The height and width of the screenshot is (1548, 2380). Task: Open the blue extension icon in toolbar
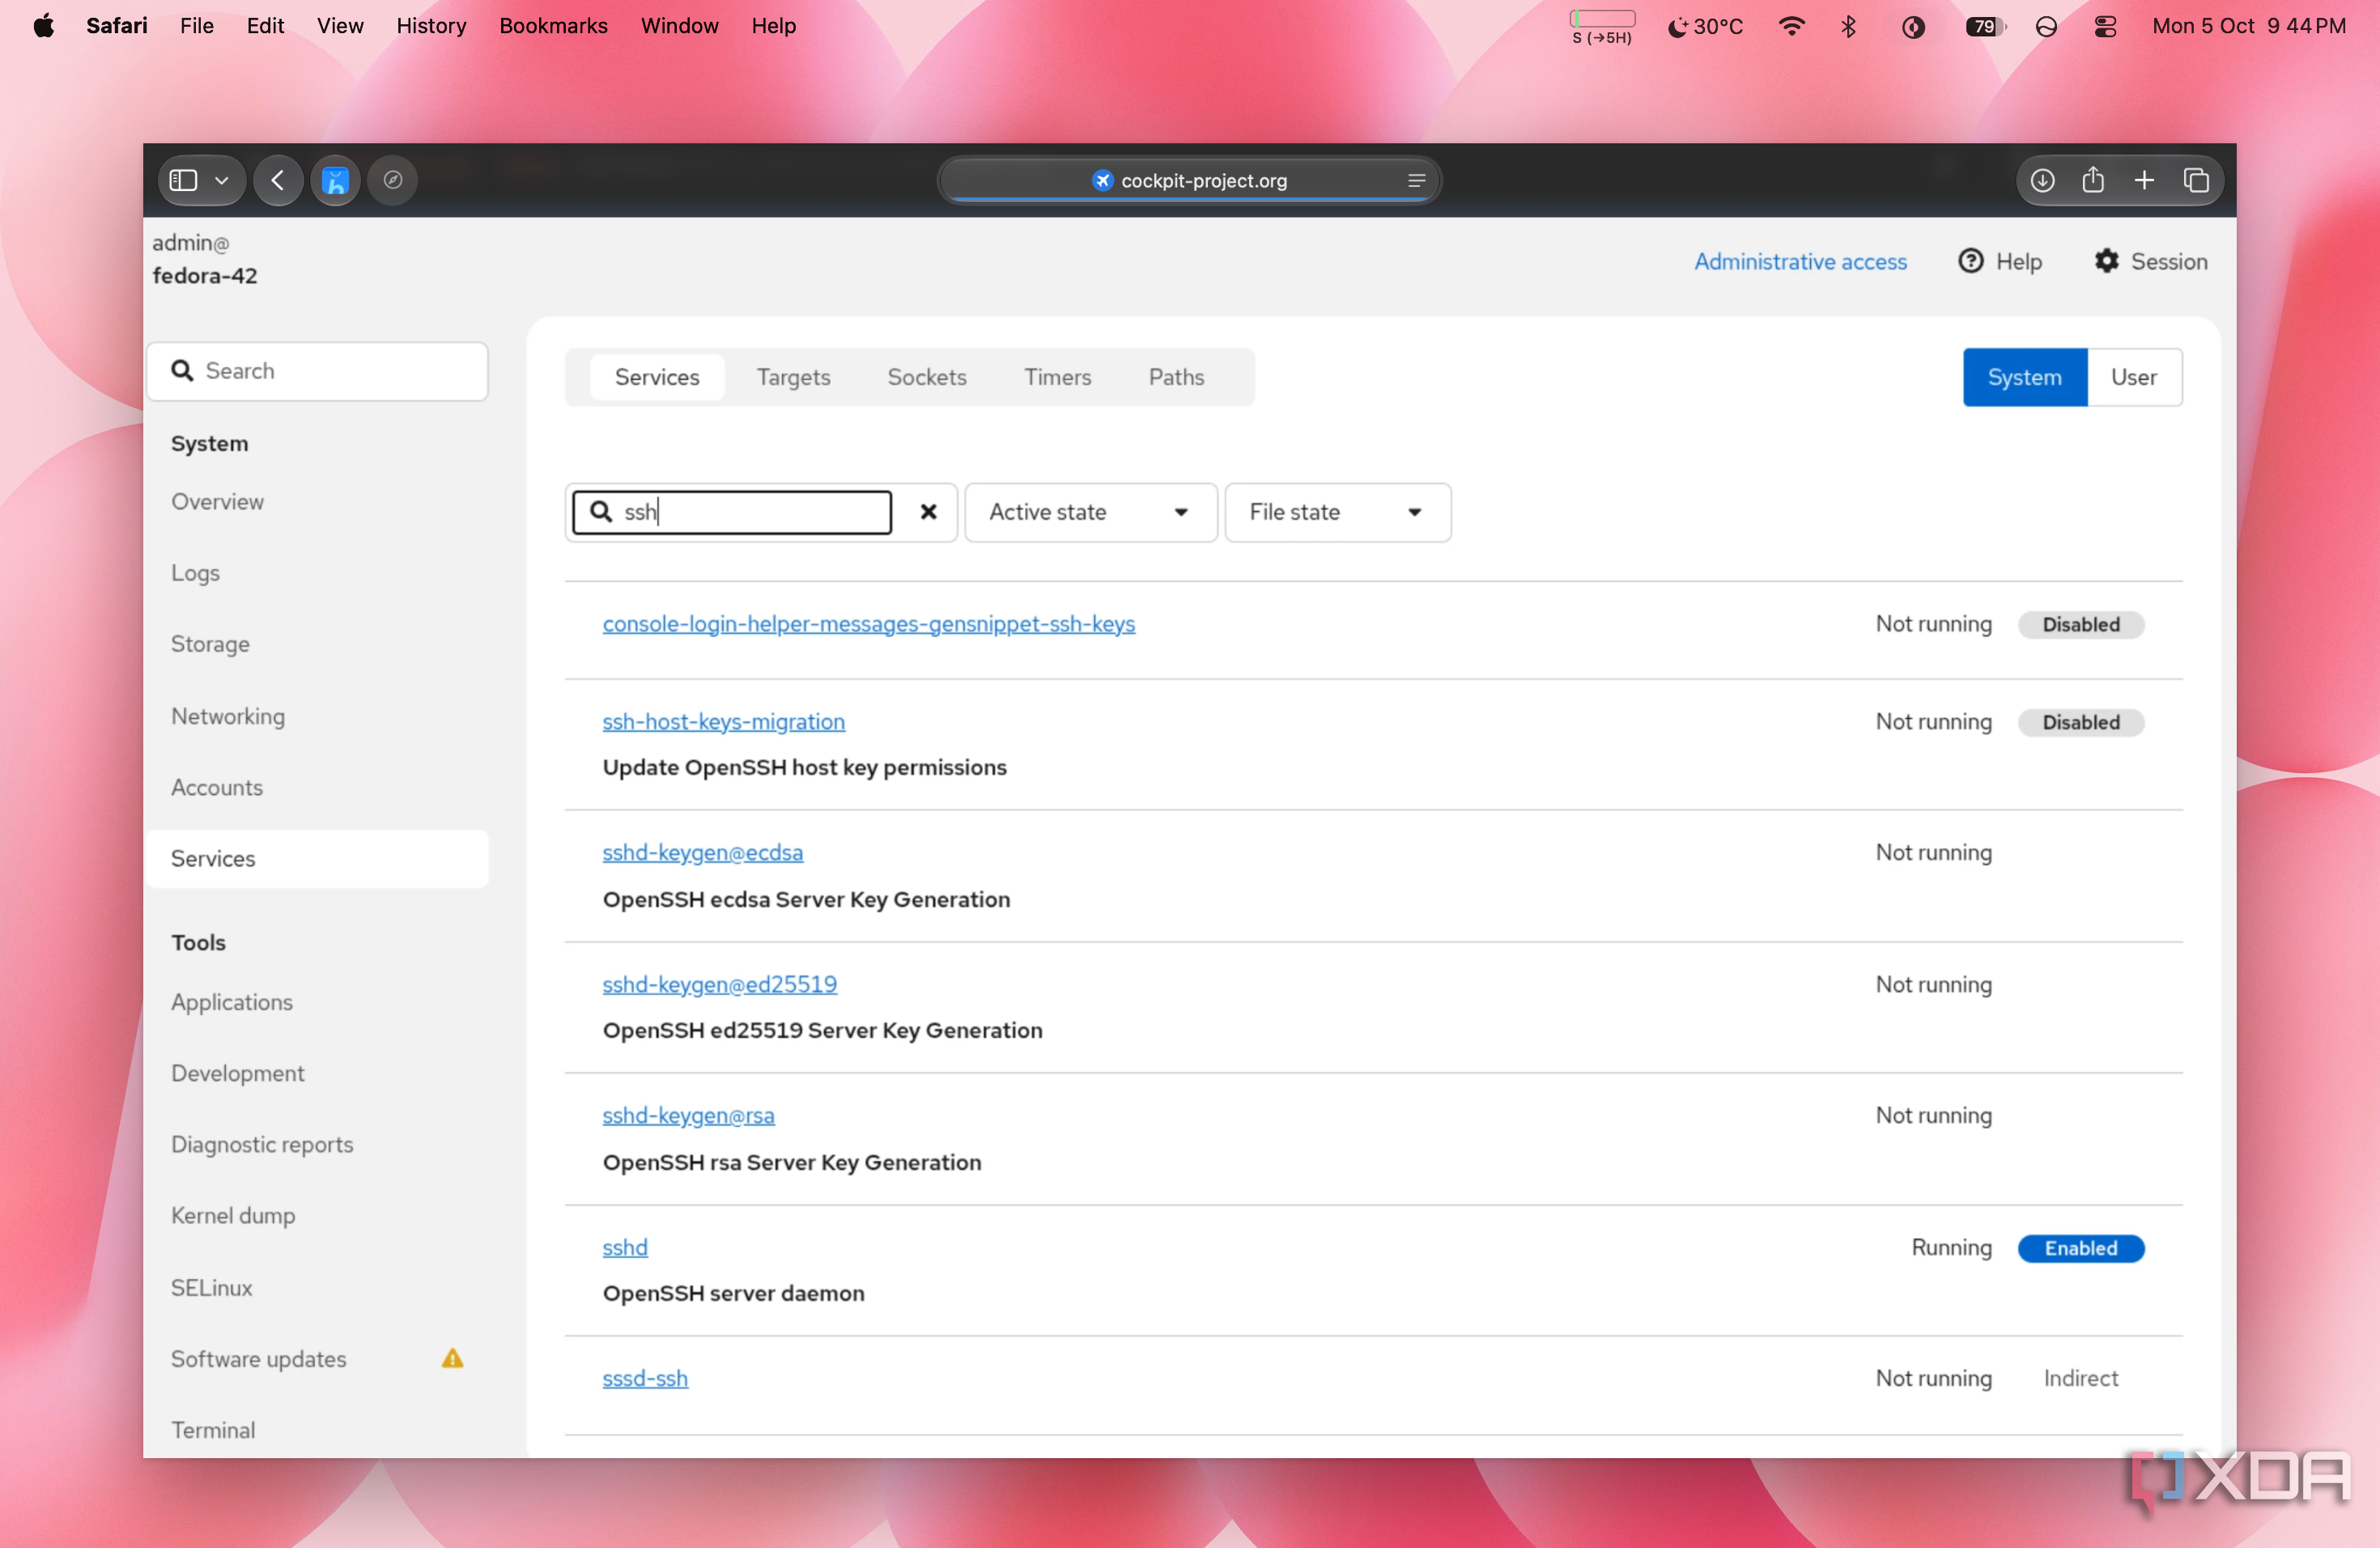[335, 180]
